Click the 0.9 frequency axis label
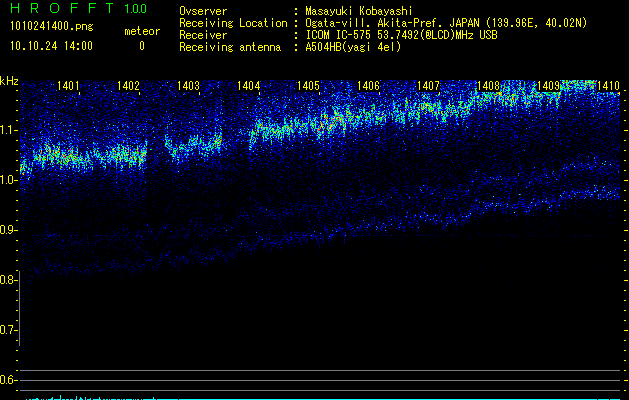The image size is (629, 400). click(9, 230)
